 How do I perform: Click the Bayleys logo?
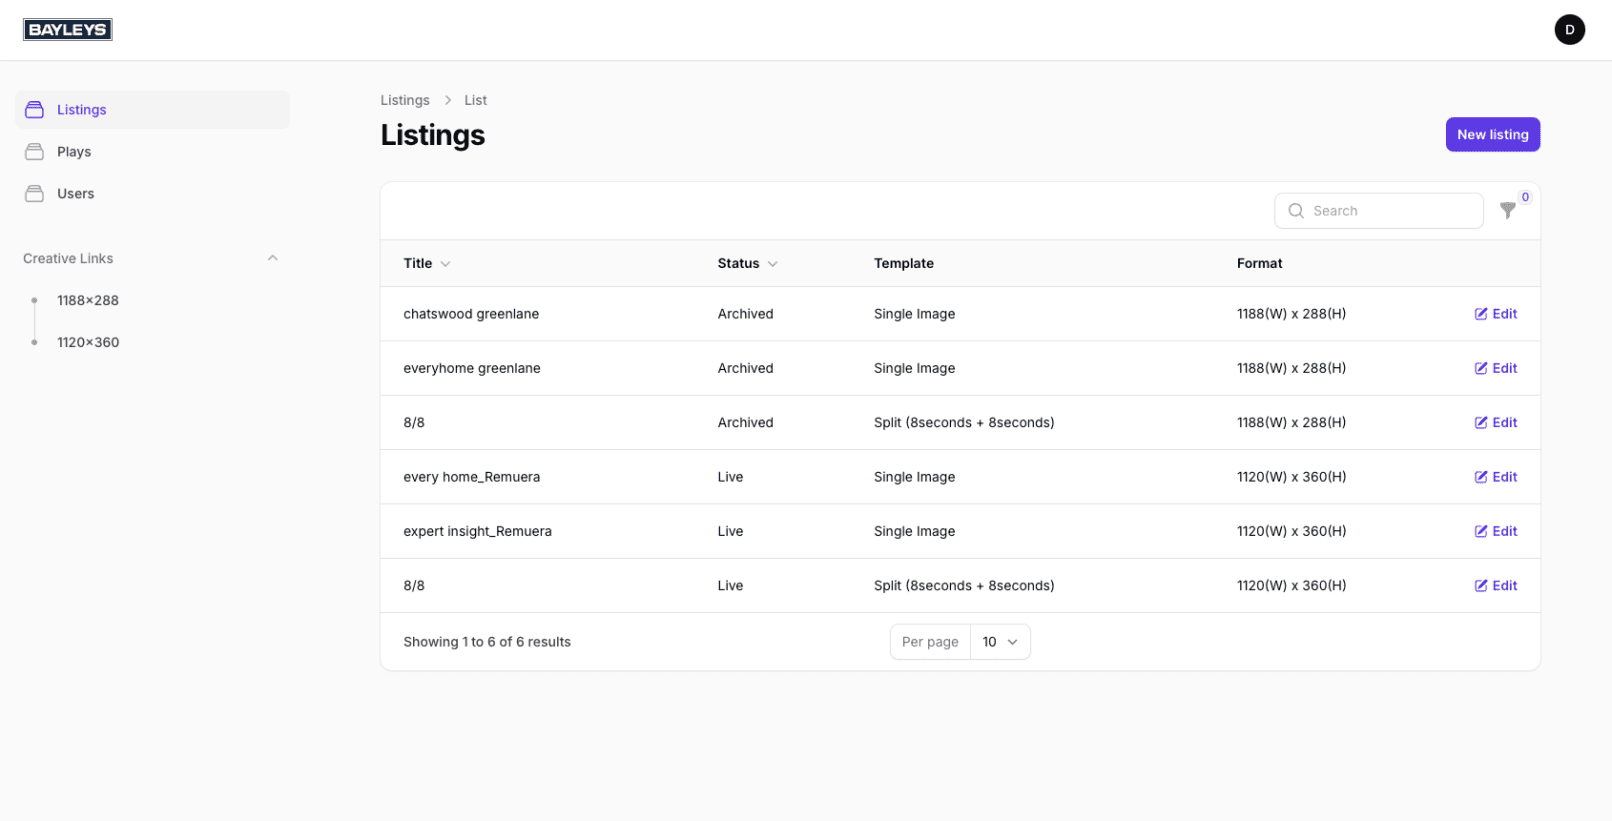pos(68,30)
